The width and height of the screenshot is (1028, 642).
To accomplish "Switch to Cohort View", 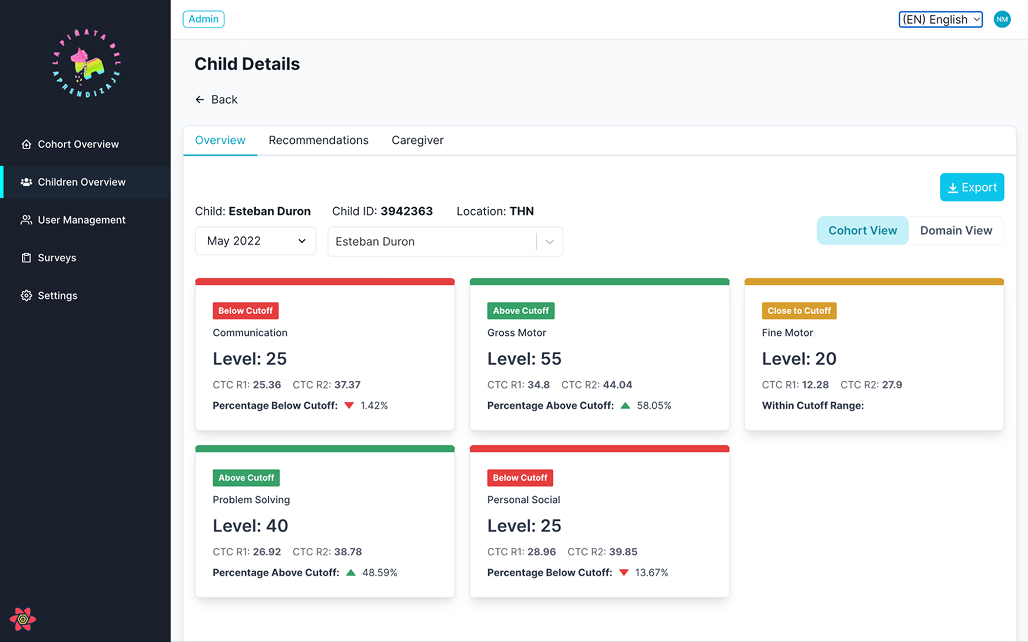I will tap(862, 231).
